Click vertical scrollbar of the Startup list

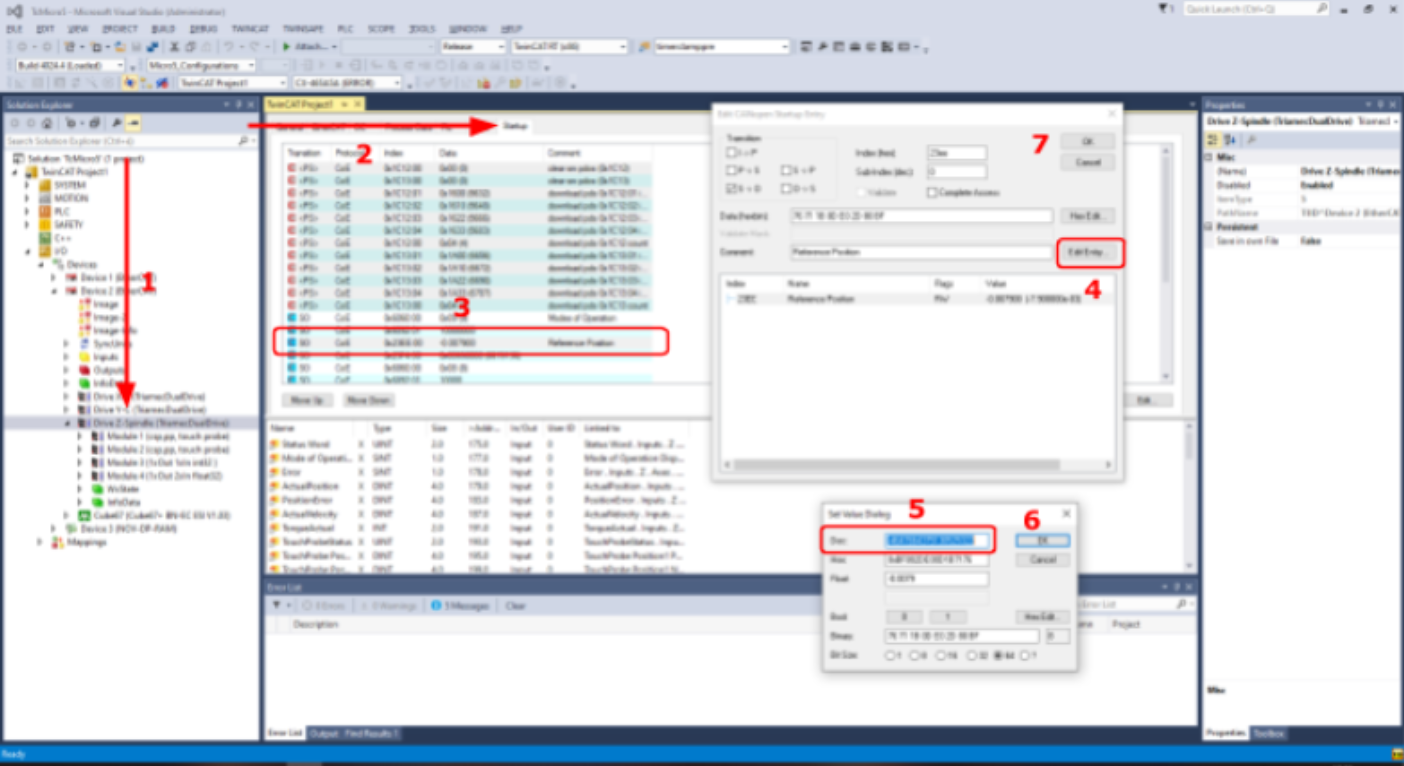1164,262
